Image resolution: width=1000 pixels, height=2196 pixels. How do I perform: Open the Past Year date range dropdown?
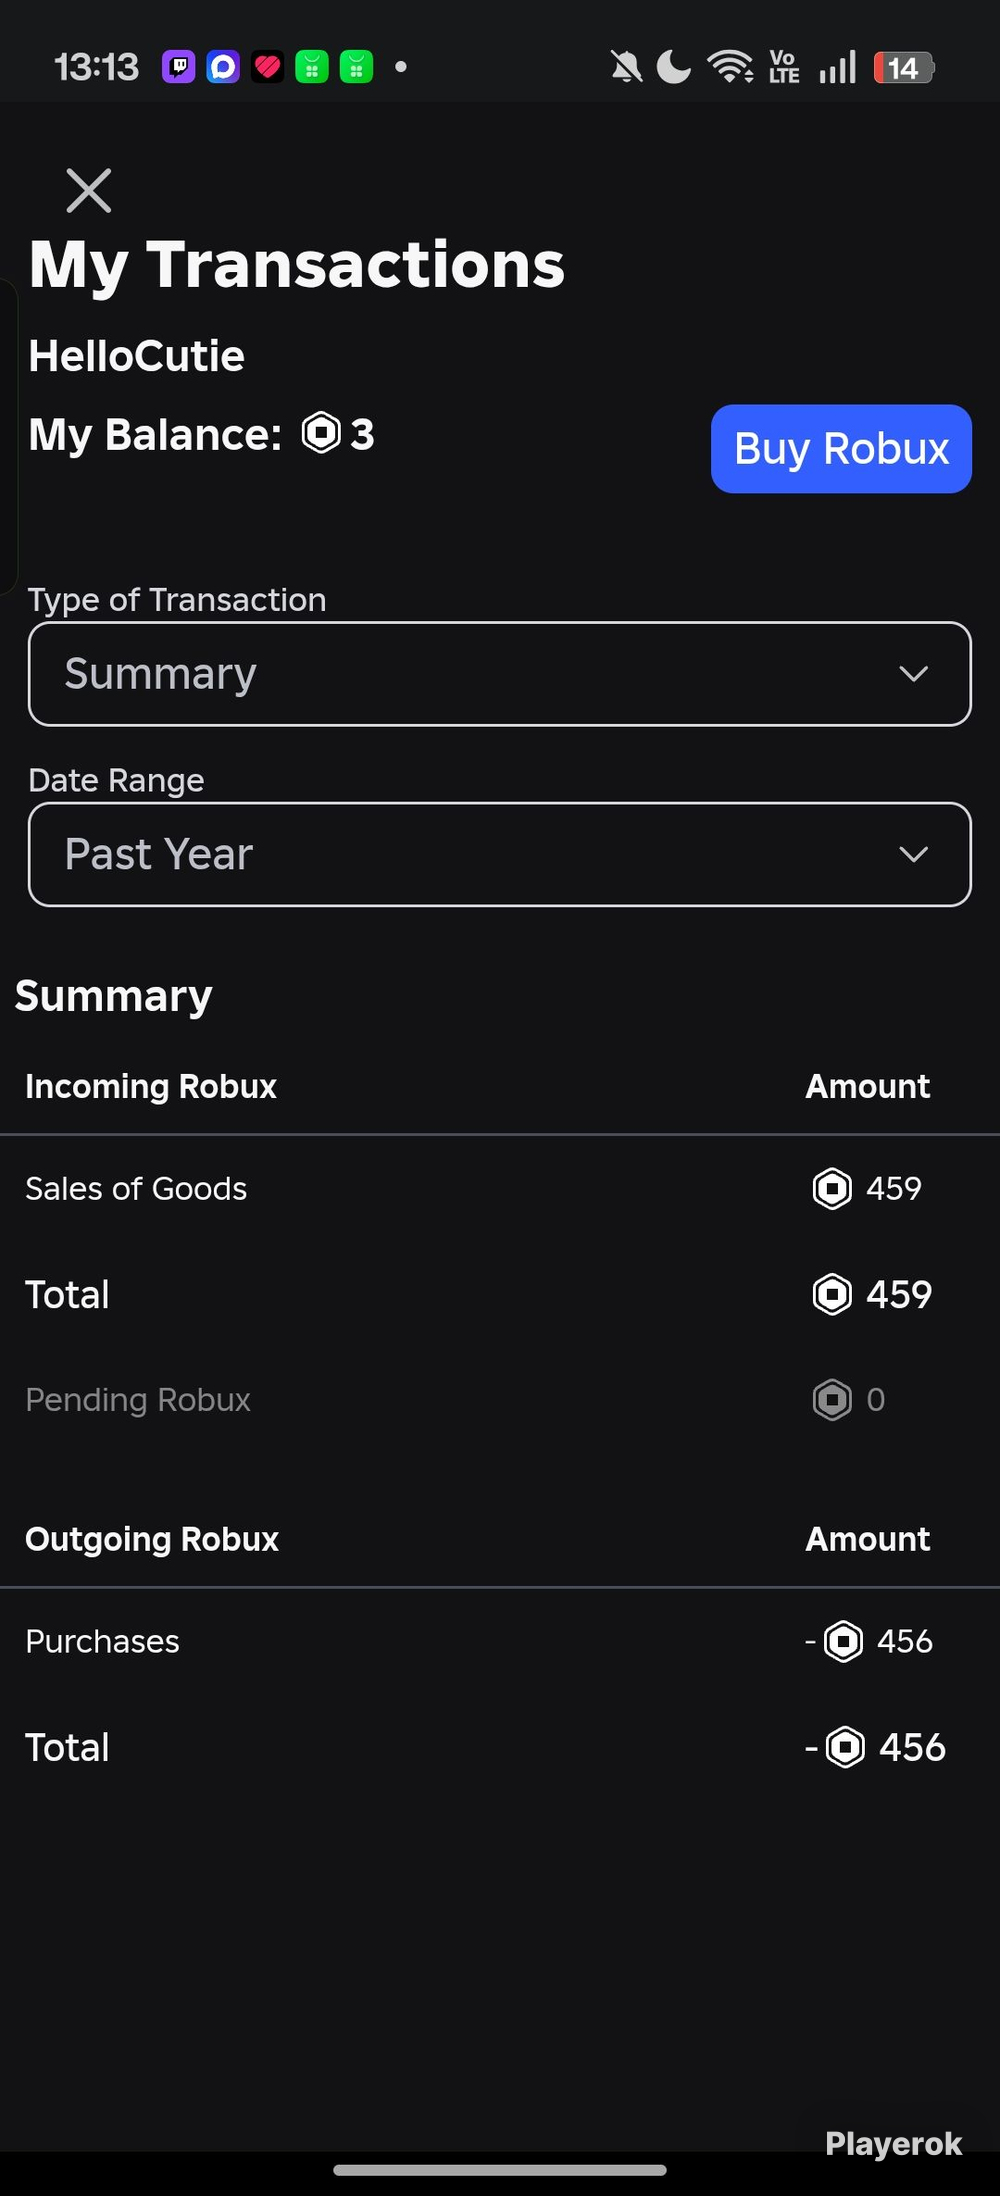click(500, 854)
